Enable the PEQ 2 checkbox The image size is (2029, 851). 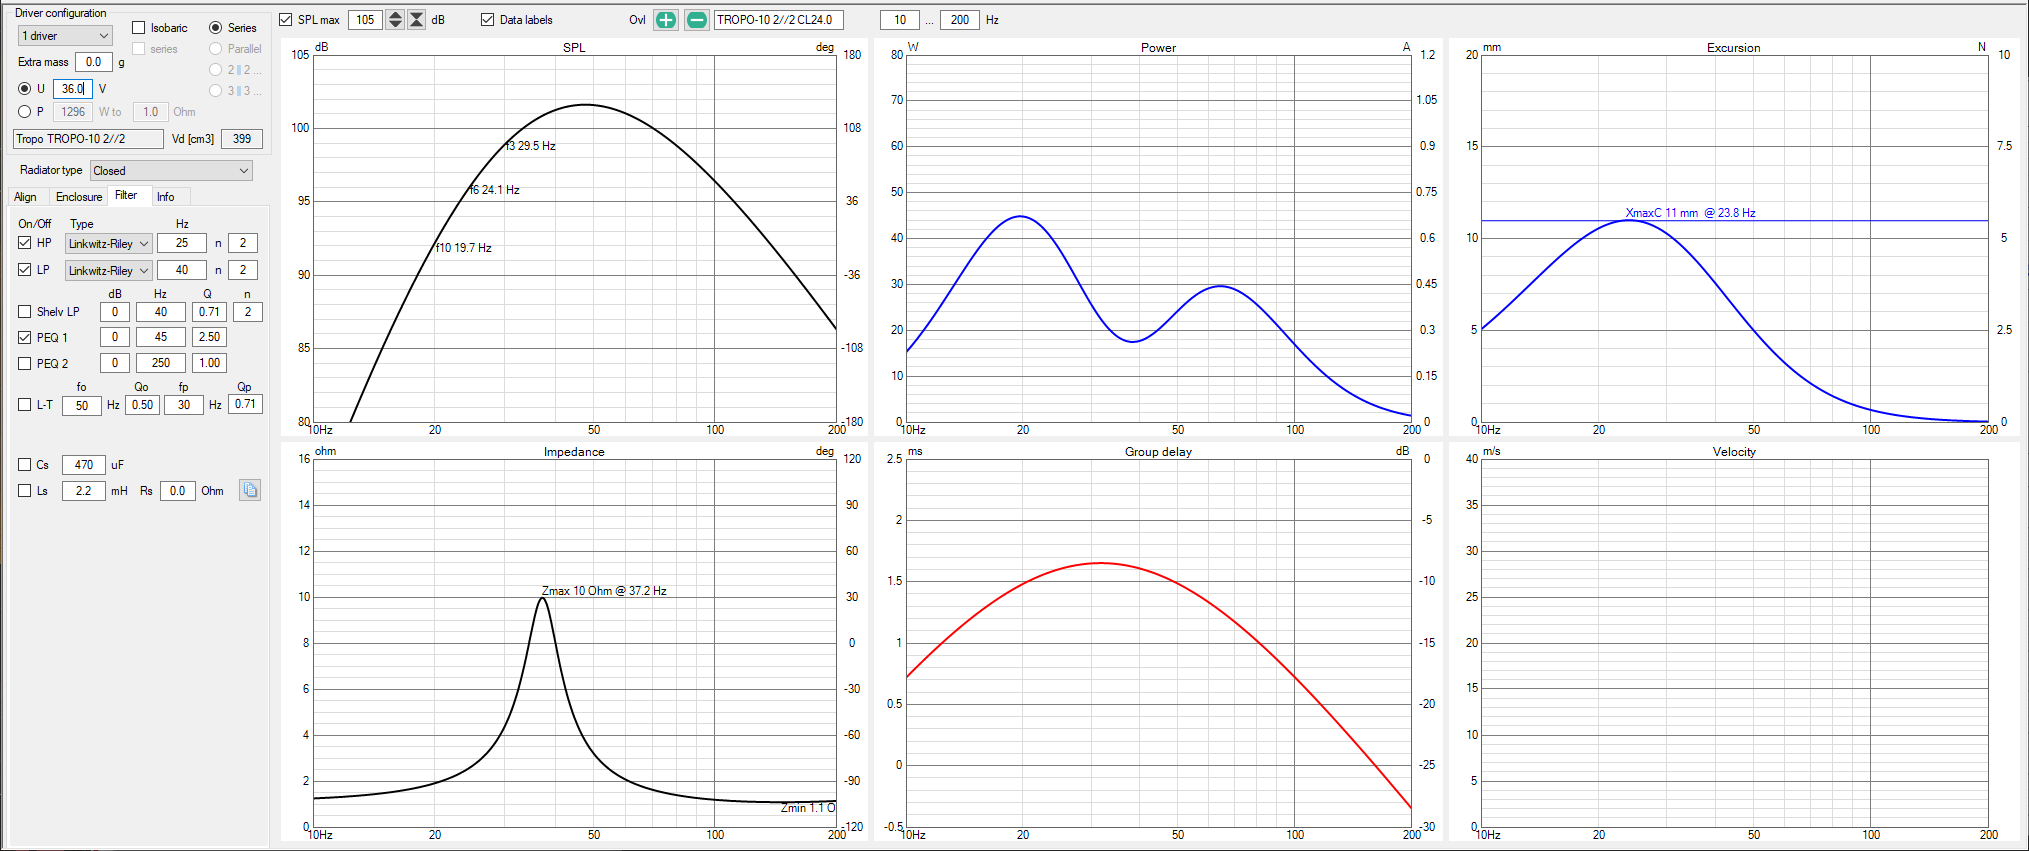click(25, 364)
